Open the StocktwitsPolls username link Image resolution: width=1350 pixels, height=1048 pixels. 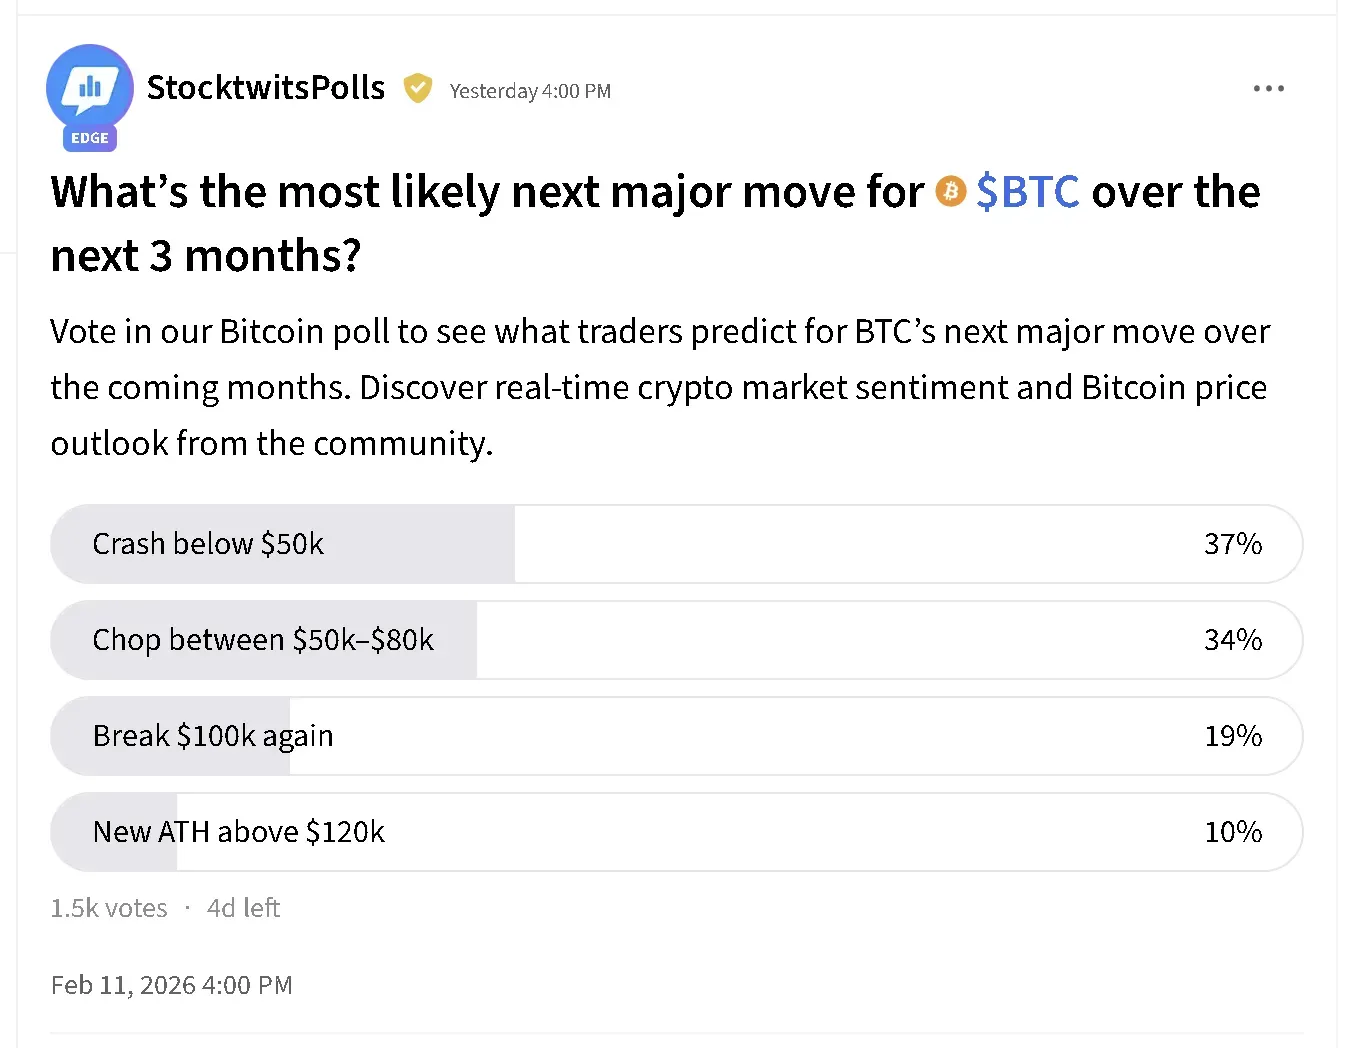[265, 88]
